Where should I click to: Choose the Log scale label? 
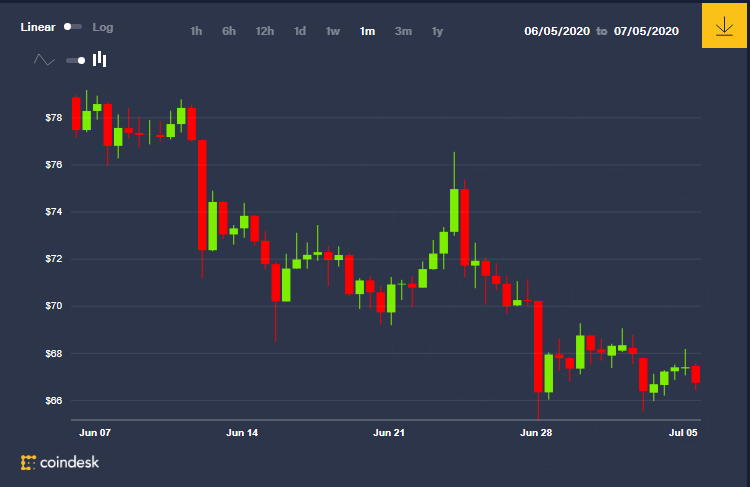pos(103,27)
